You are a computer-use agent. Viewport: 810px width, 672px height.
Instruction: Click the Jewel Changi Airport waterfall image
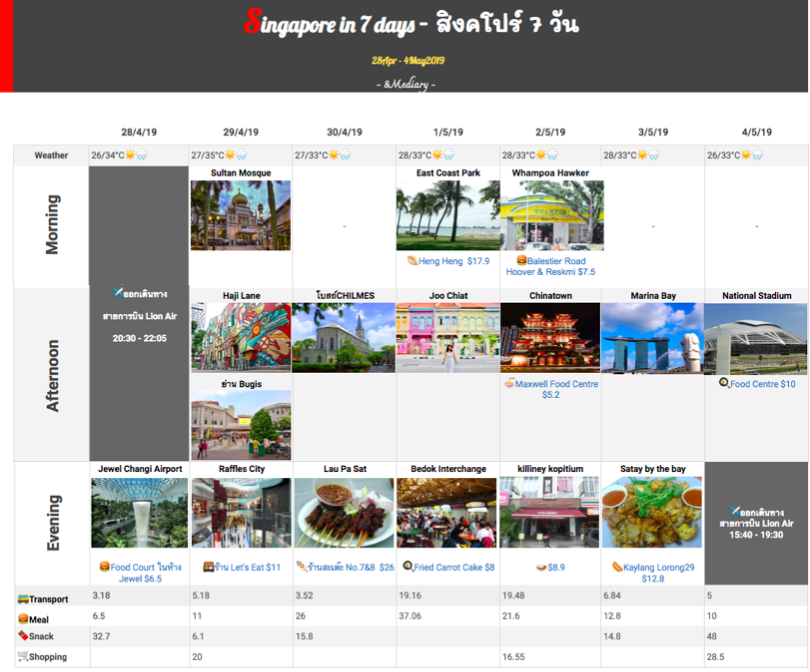pos(139,513)
